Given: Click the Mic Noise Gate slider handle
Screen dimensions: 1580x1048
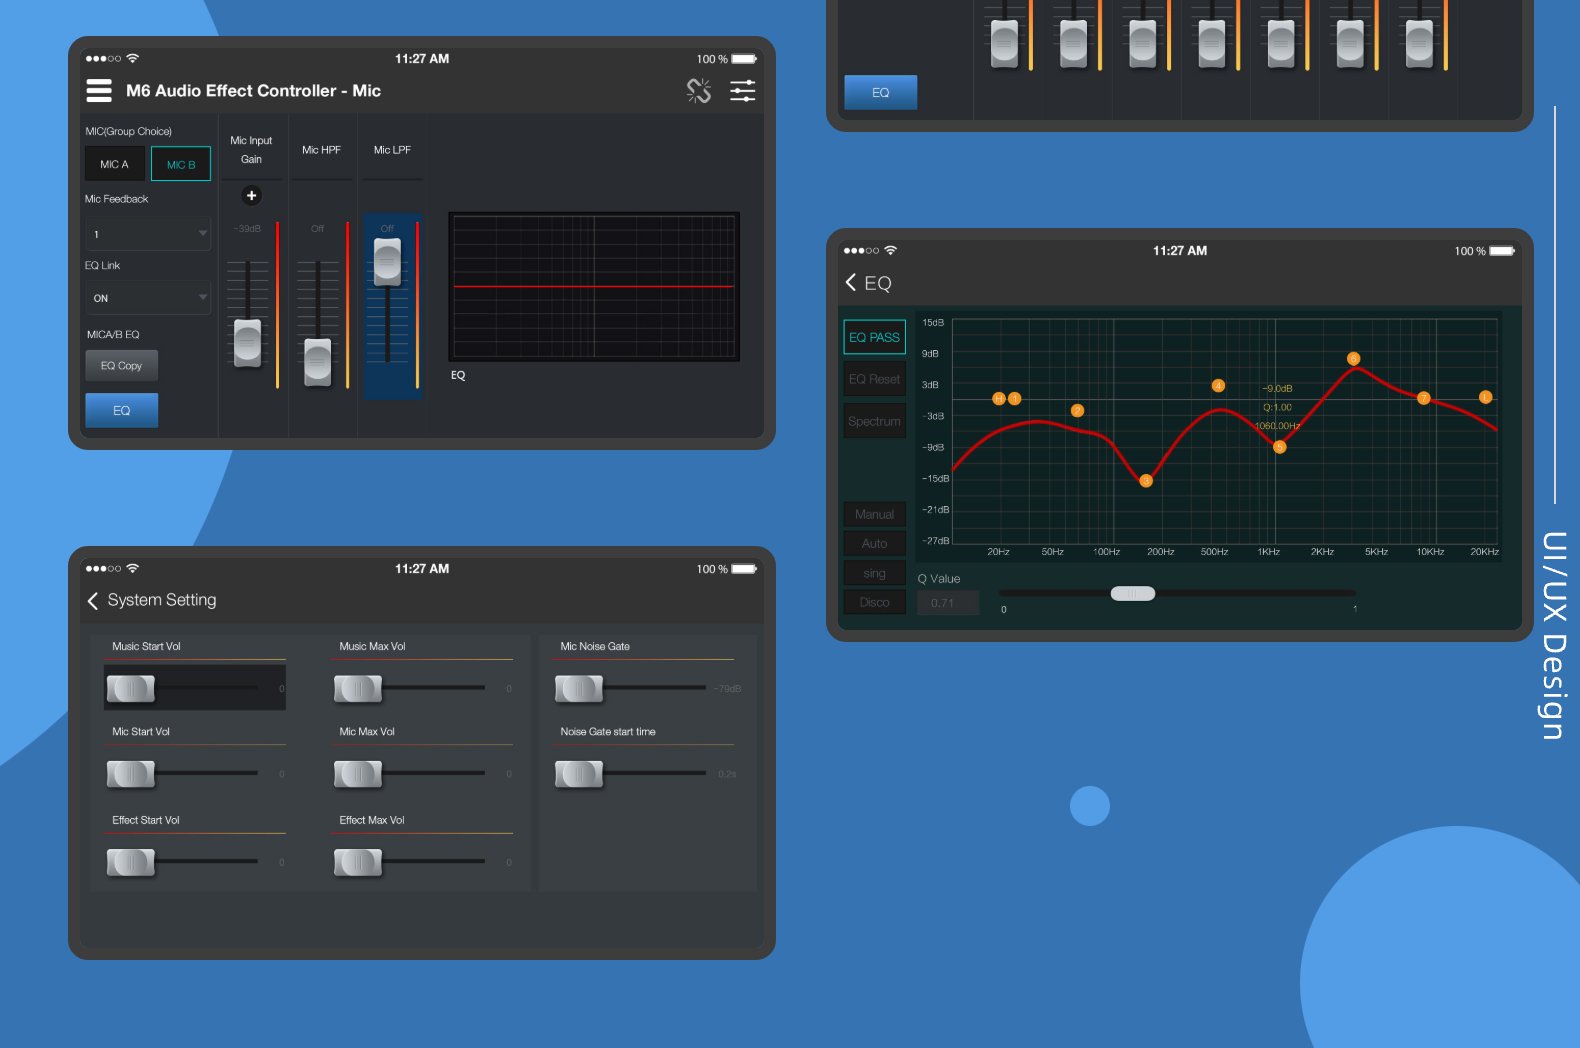Looking at the screenshot, I should coord(579,689).
